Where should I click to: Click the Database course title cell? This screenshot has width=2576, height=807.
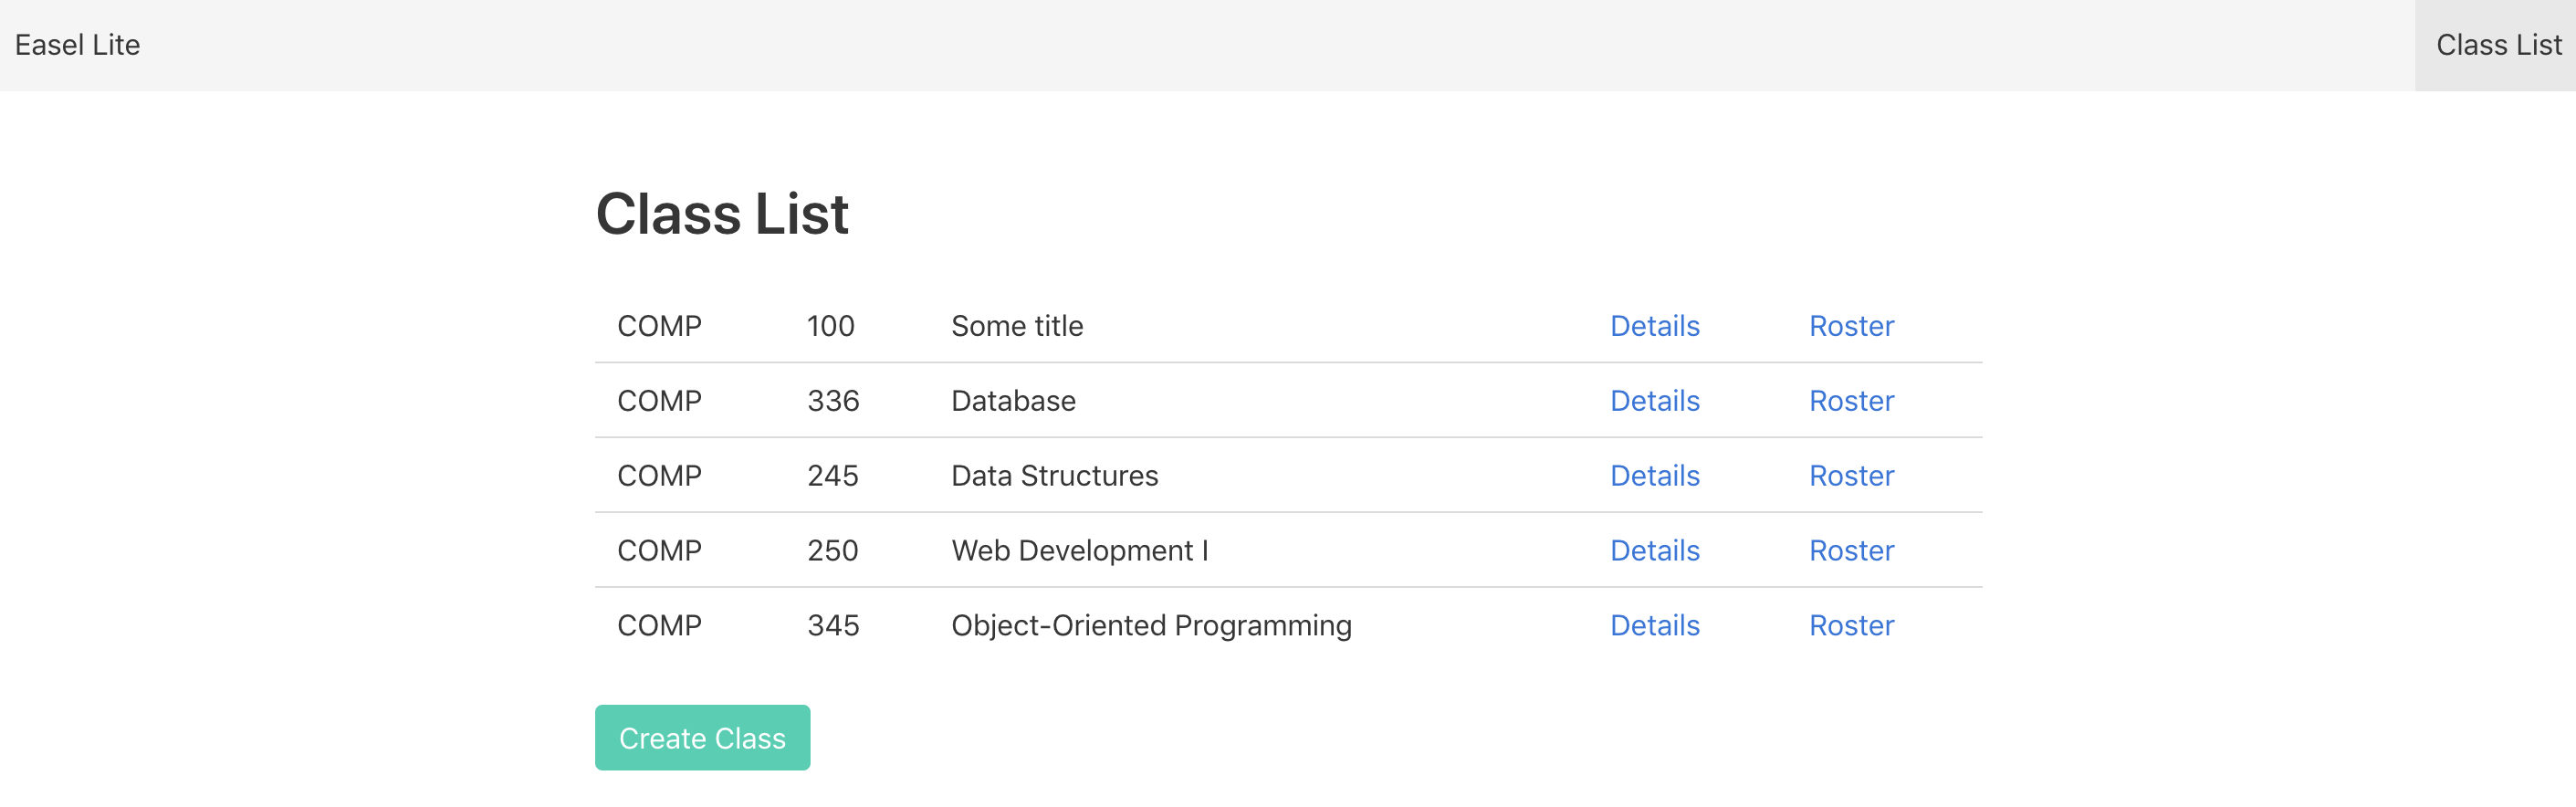click(1013, 401)
